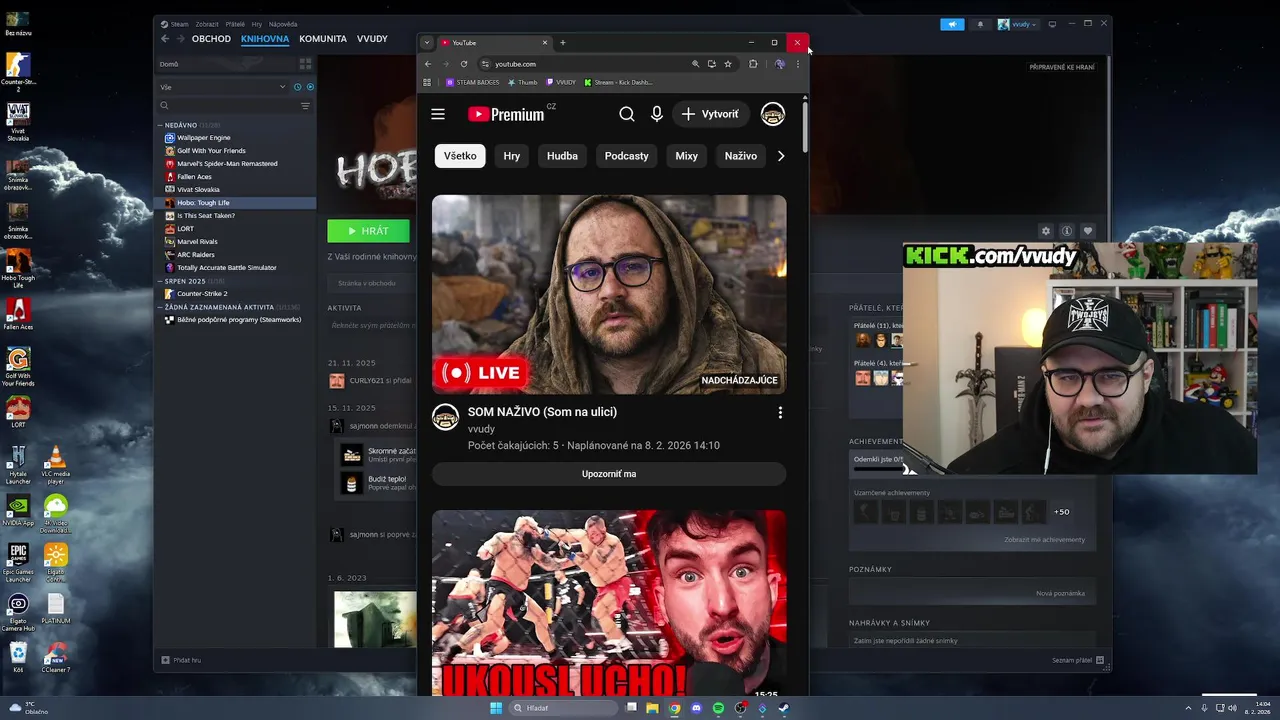Screen dimensions: 1280x720
Task: Open Steam library advanced filter icon
Action: (x=305, y=105)
